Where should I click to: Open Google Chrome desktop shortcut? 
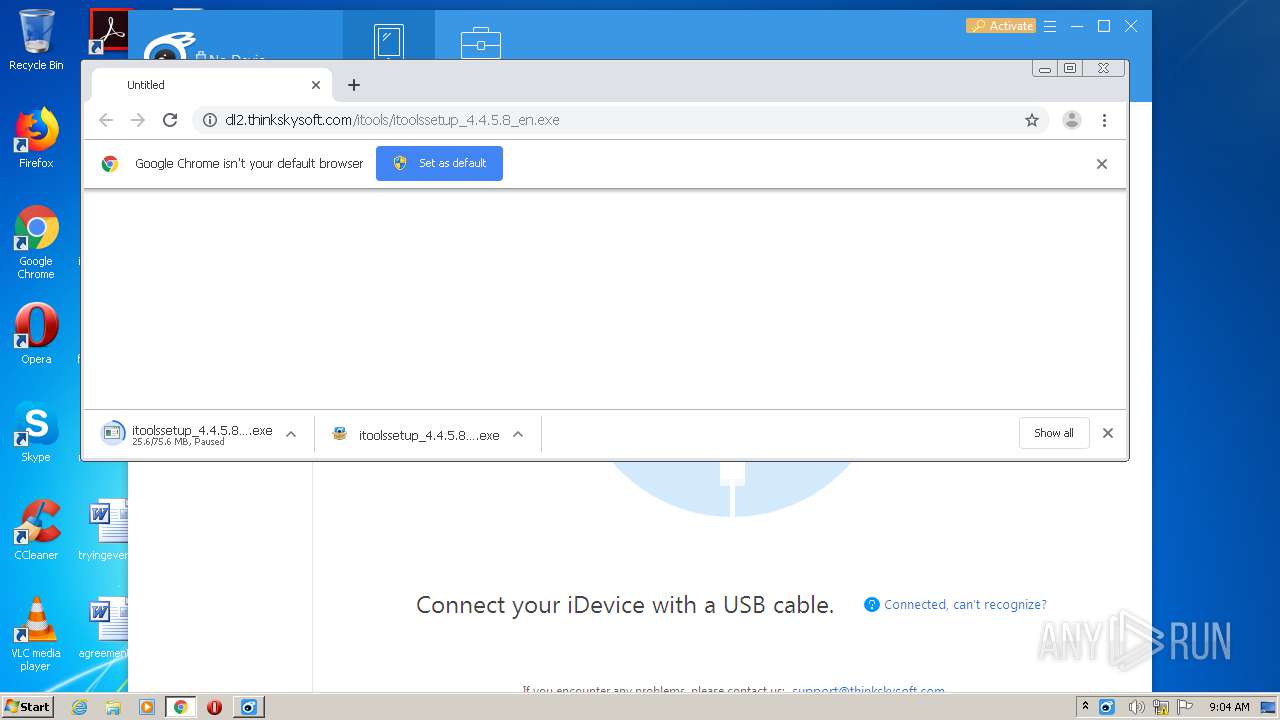(36, 243)
